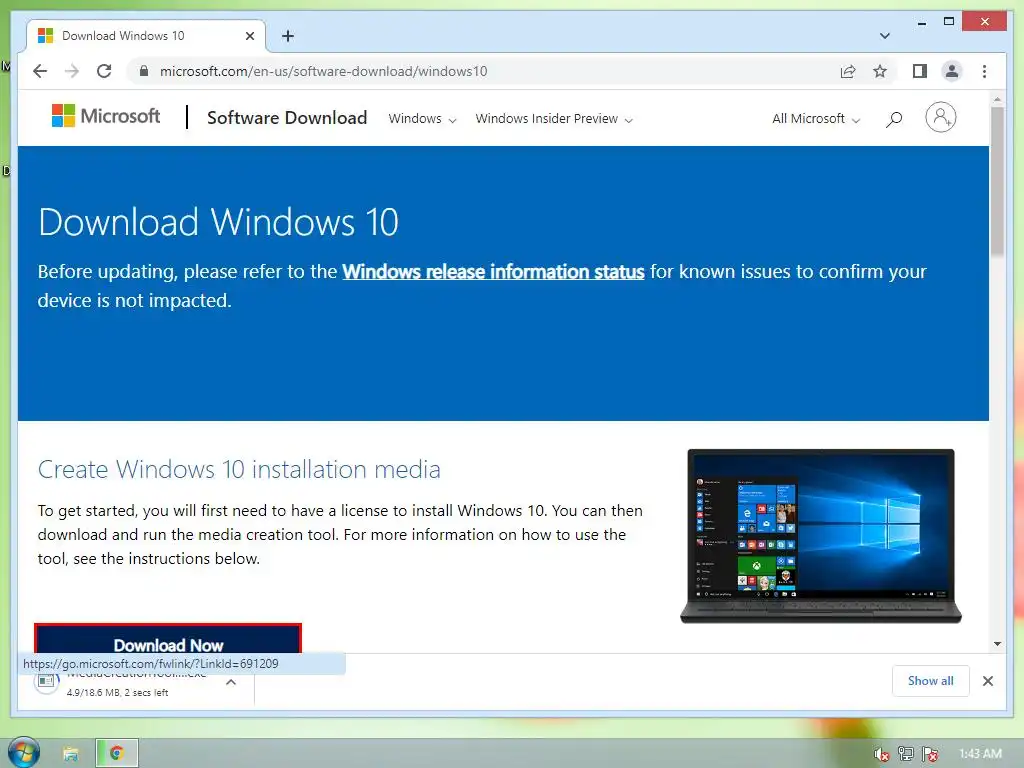Open the Microsoft site search magnifier
The height and width of the screenshot is (768, 1024).
[x=894, y=119]
